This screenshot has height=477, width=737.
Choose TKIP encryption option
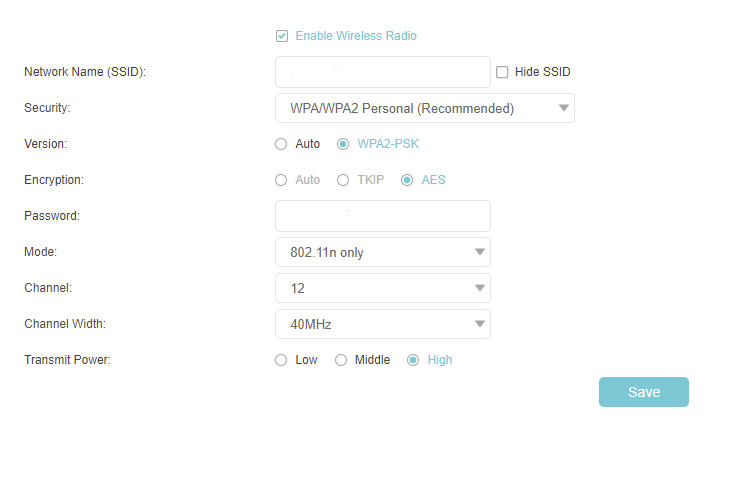(x=343, y=180)
